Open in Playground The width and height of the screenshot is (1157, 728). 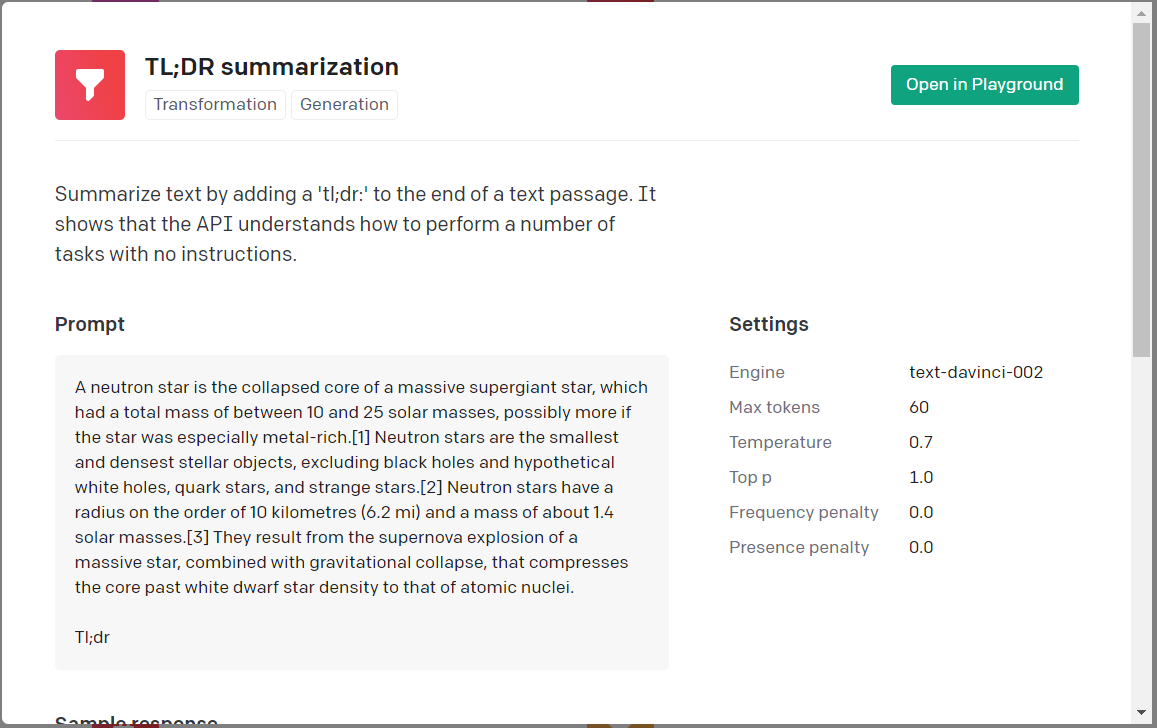pyautogui.click(x=984, y=84)
